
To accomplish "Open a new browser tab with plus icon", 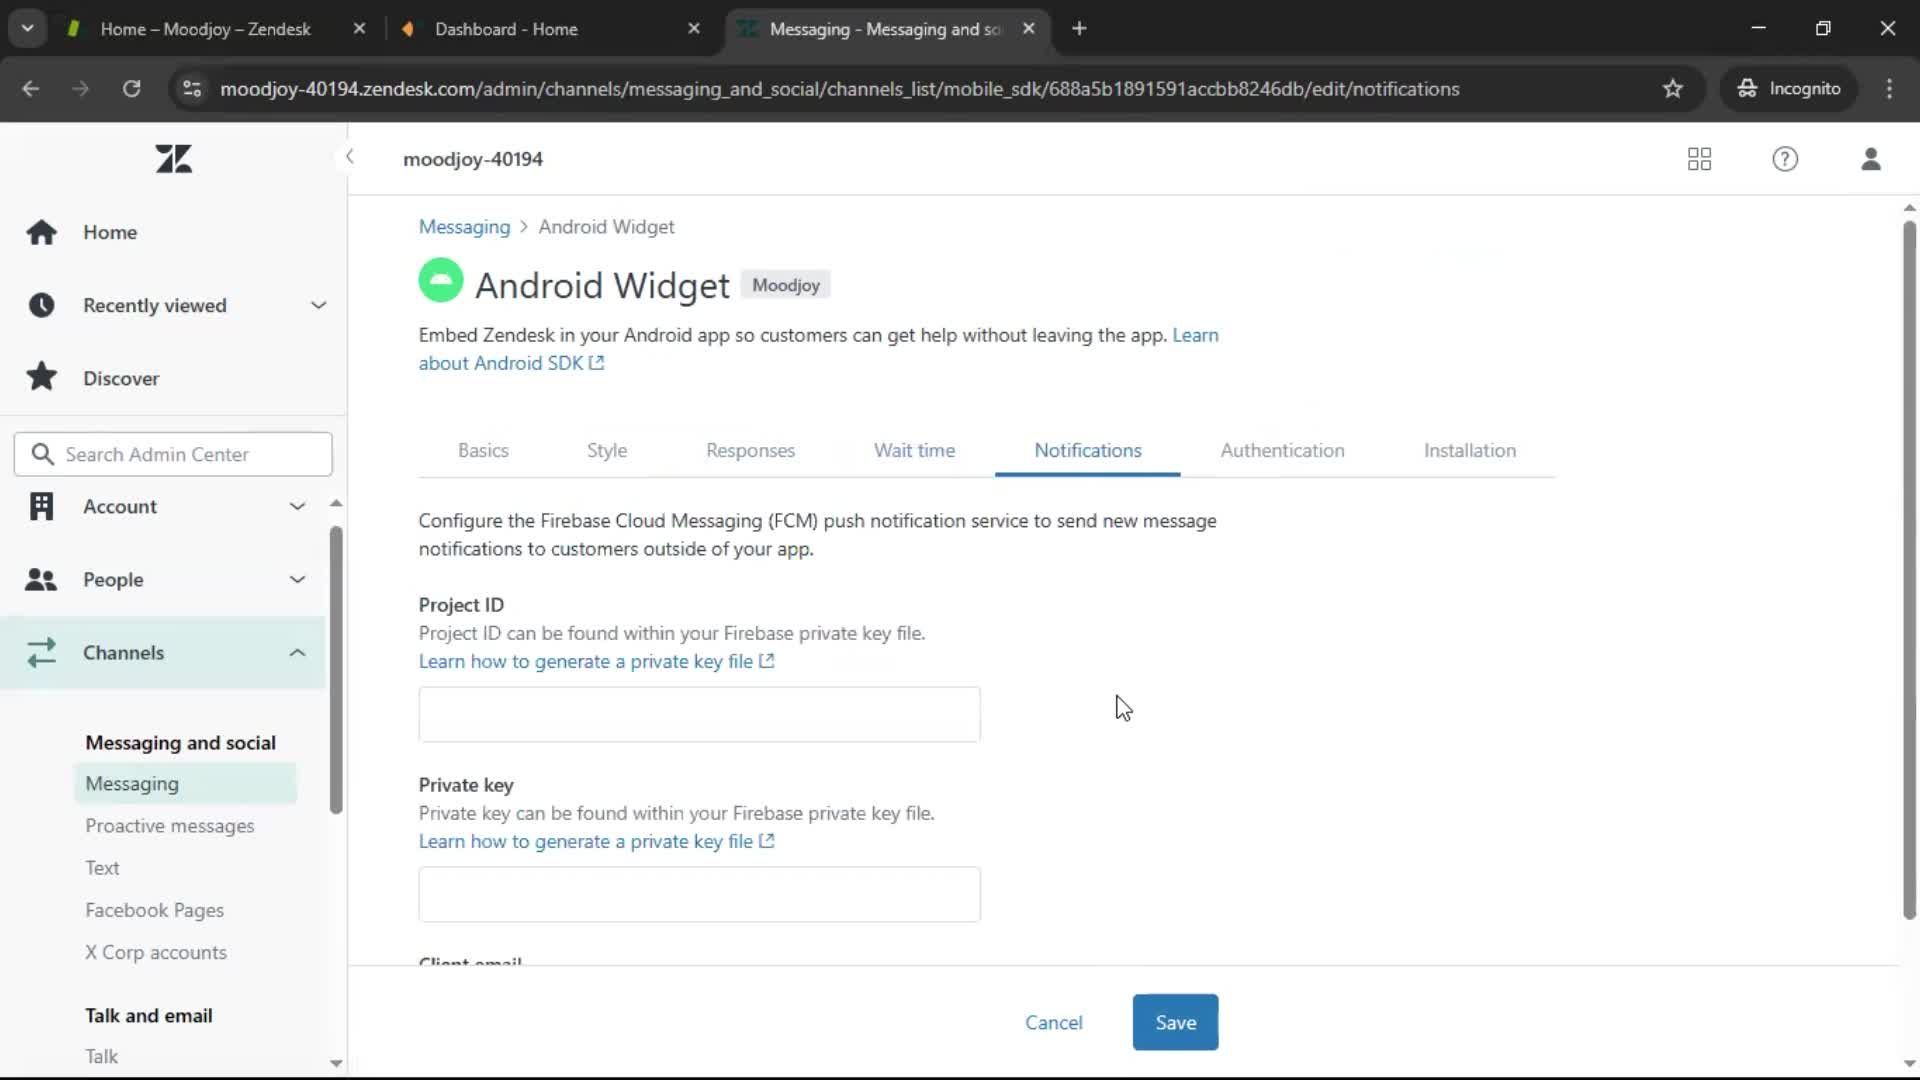I will pyautogui.click(x=1079, y=29).
